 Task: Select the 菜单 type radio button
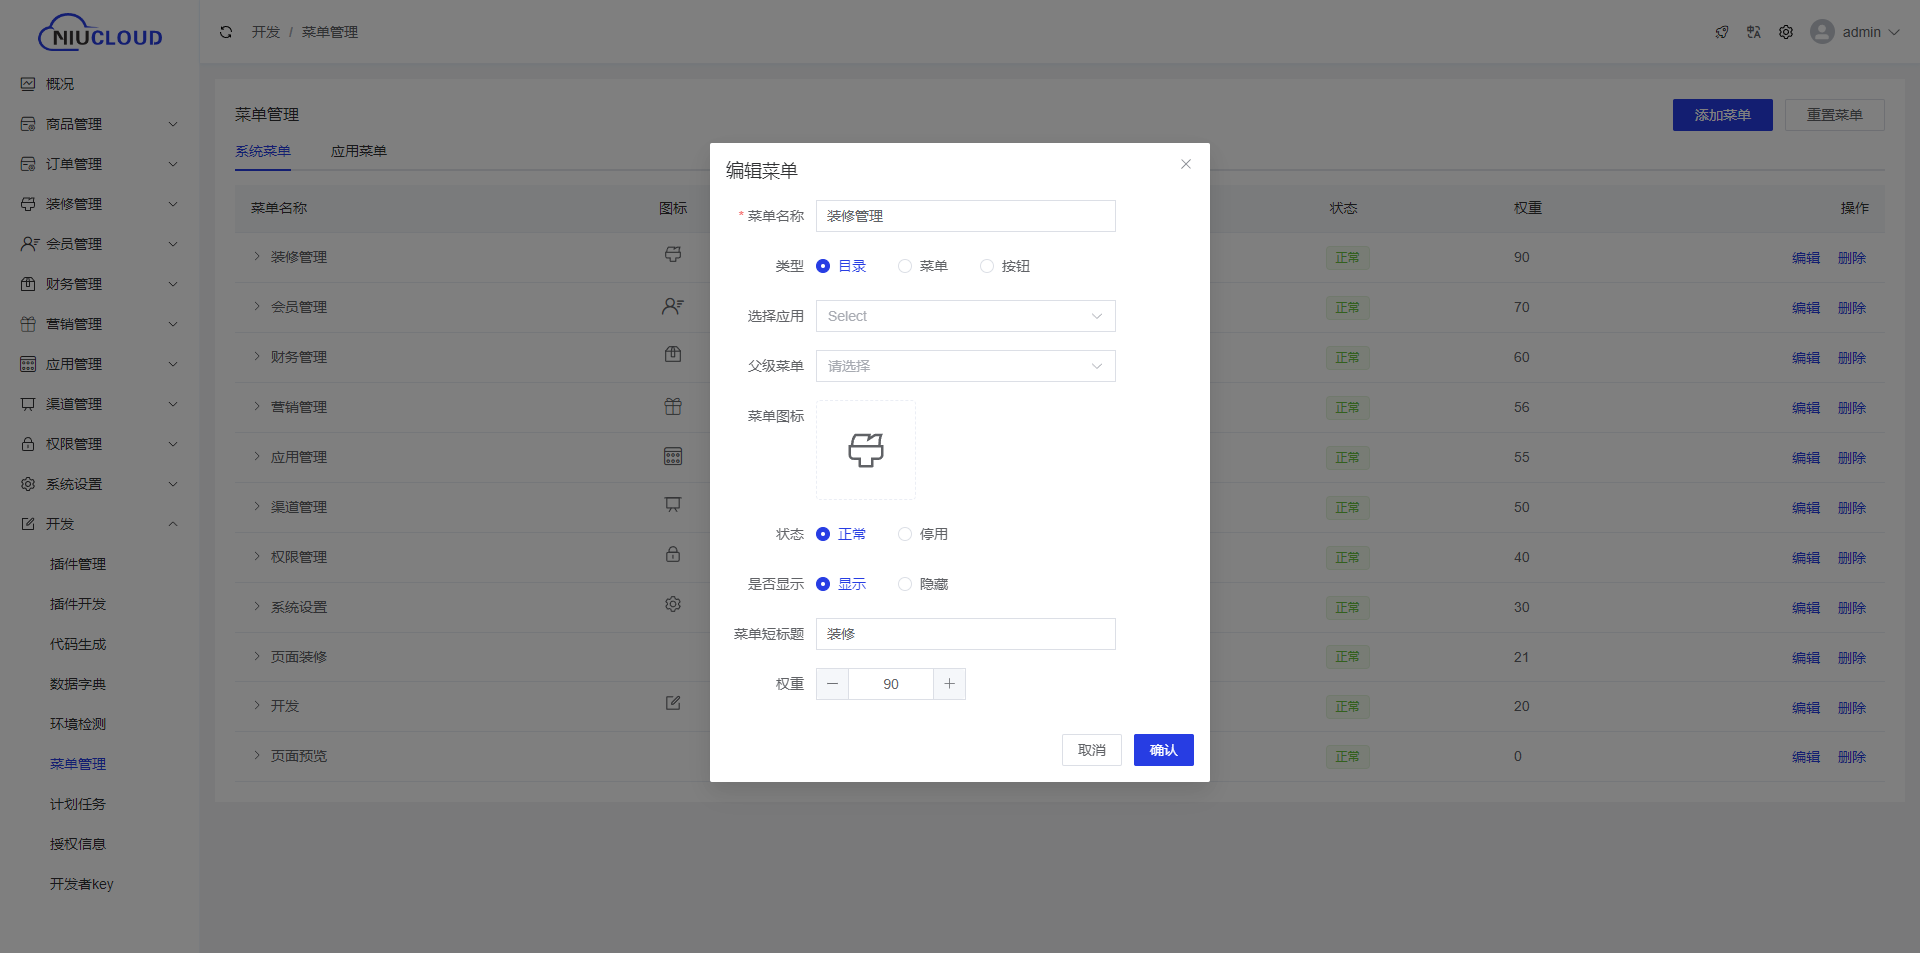pos(905,266)
